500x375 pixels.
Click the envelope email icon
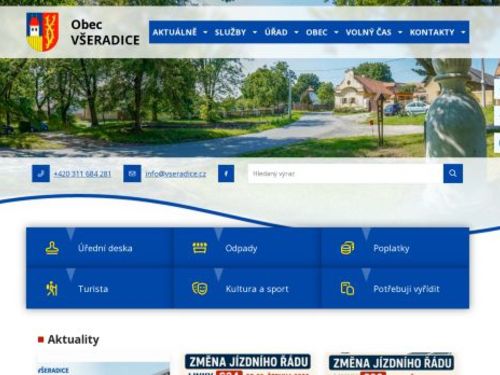132,174
